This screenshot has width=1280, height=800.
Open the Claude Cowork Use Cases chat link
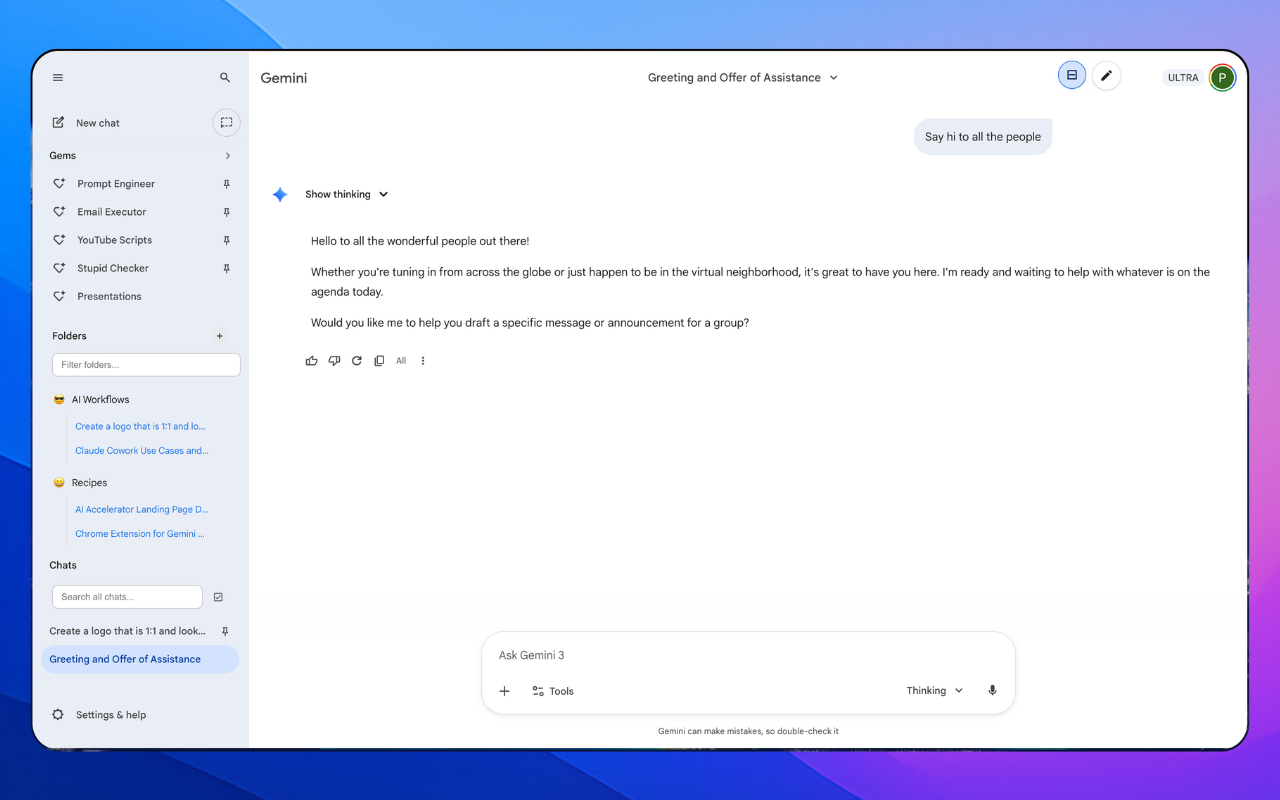[142, 450]
